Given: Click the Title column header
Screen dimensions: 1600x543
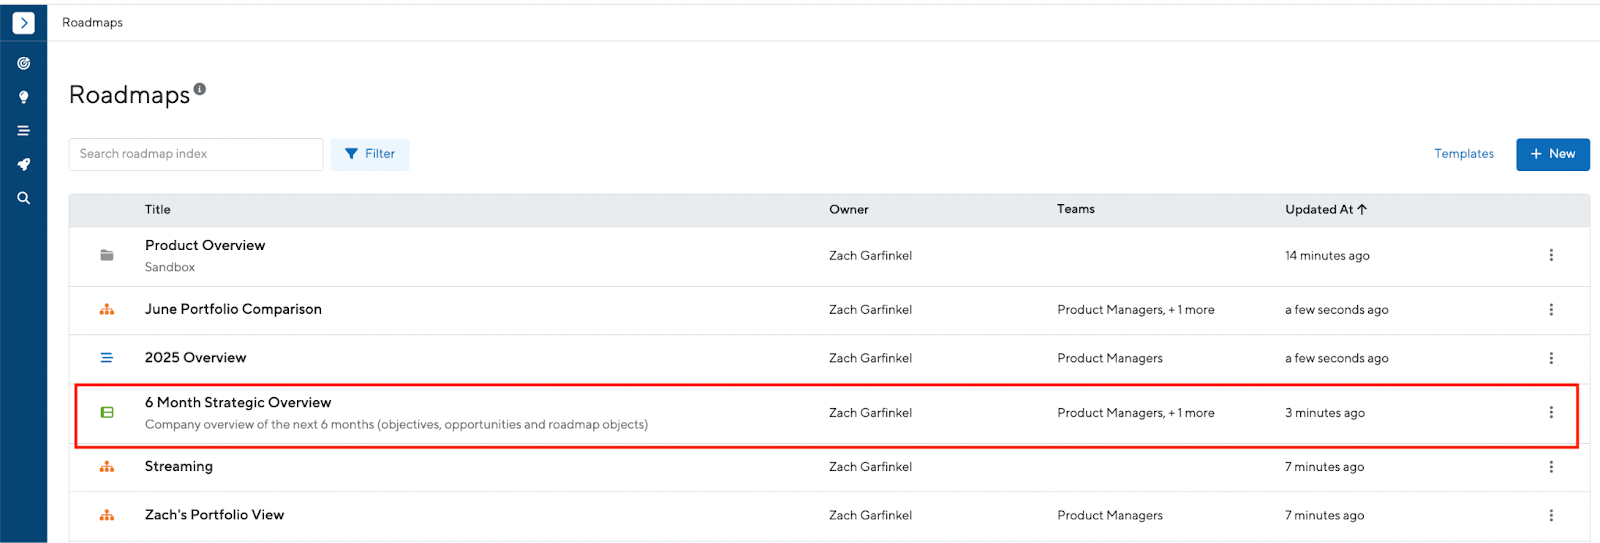Looking at the screenshot, I should 158,209.
